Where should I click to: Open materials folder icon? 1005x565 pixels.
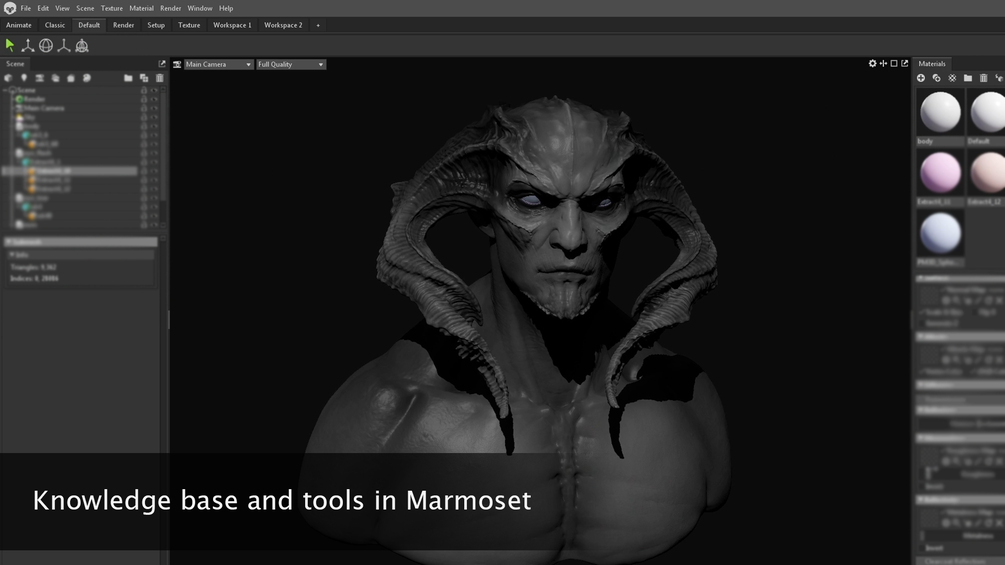(968, 78)
